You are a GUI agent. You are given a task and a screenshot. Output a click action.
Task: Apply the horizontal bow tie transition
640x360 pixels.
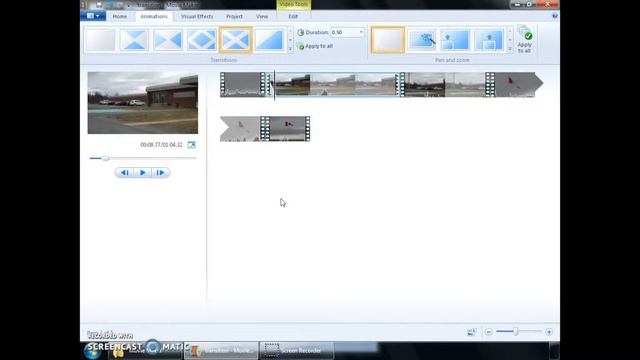pos(168,40)
